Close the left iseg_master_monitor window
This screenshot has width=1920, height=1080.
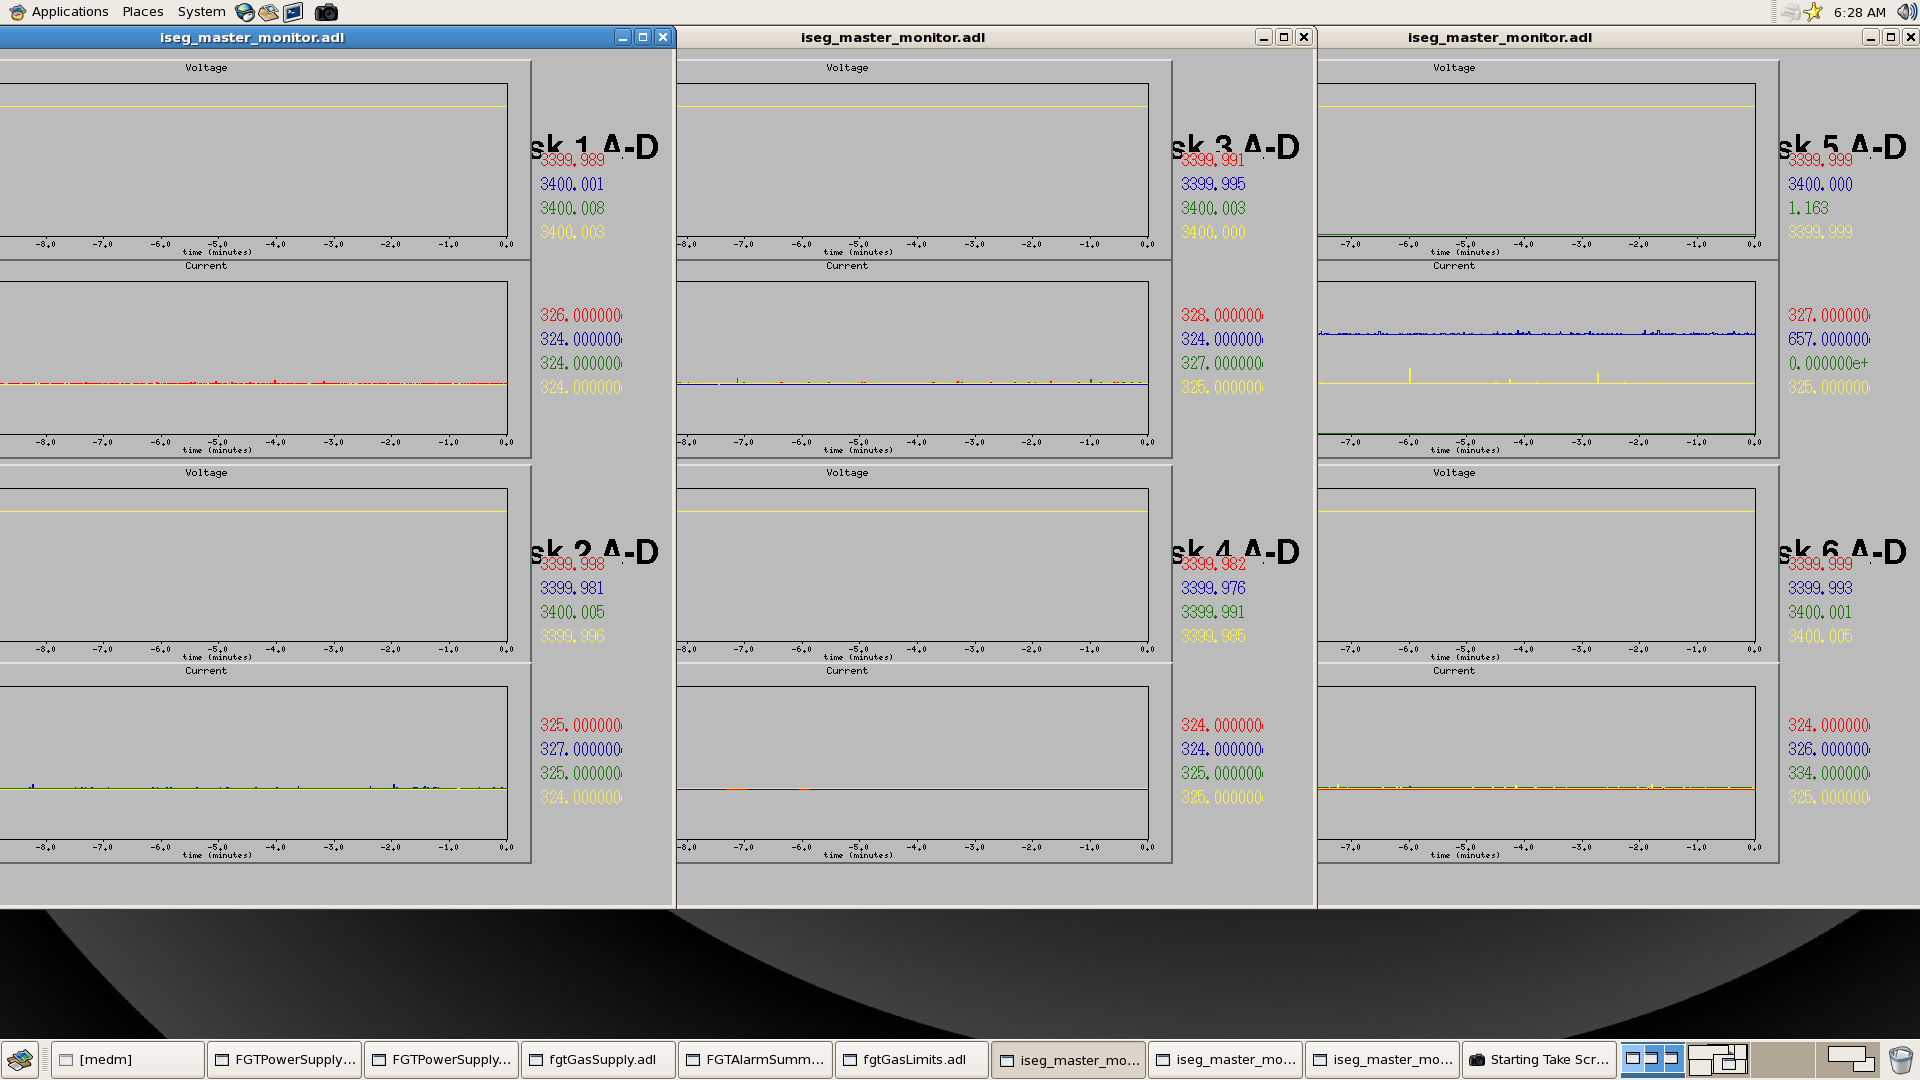tap(663, 37)
